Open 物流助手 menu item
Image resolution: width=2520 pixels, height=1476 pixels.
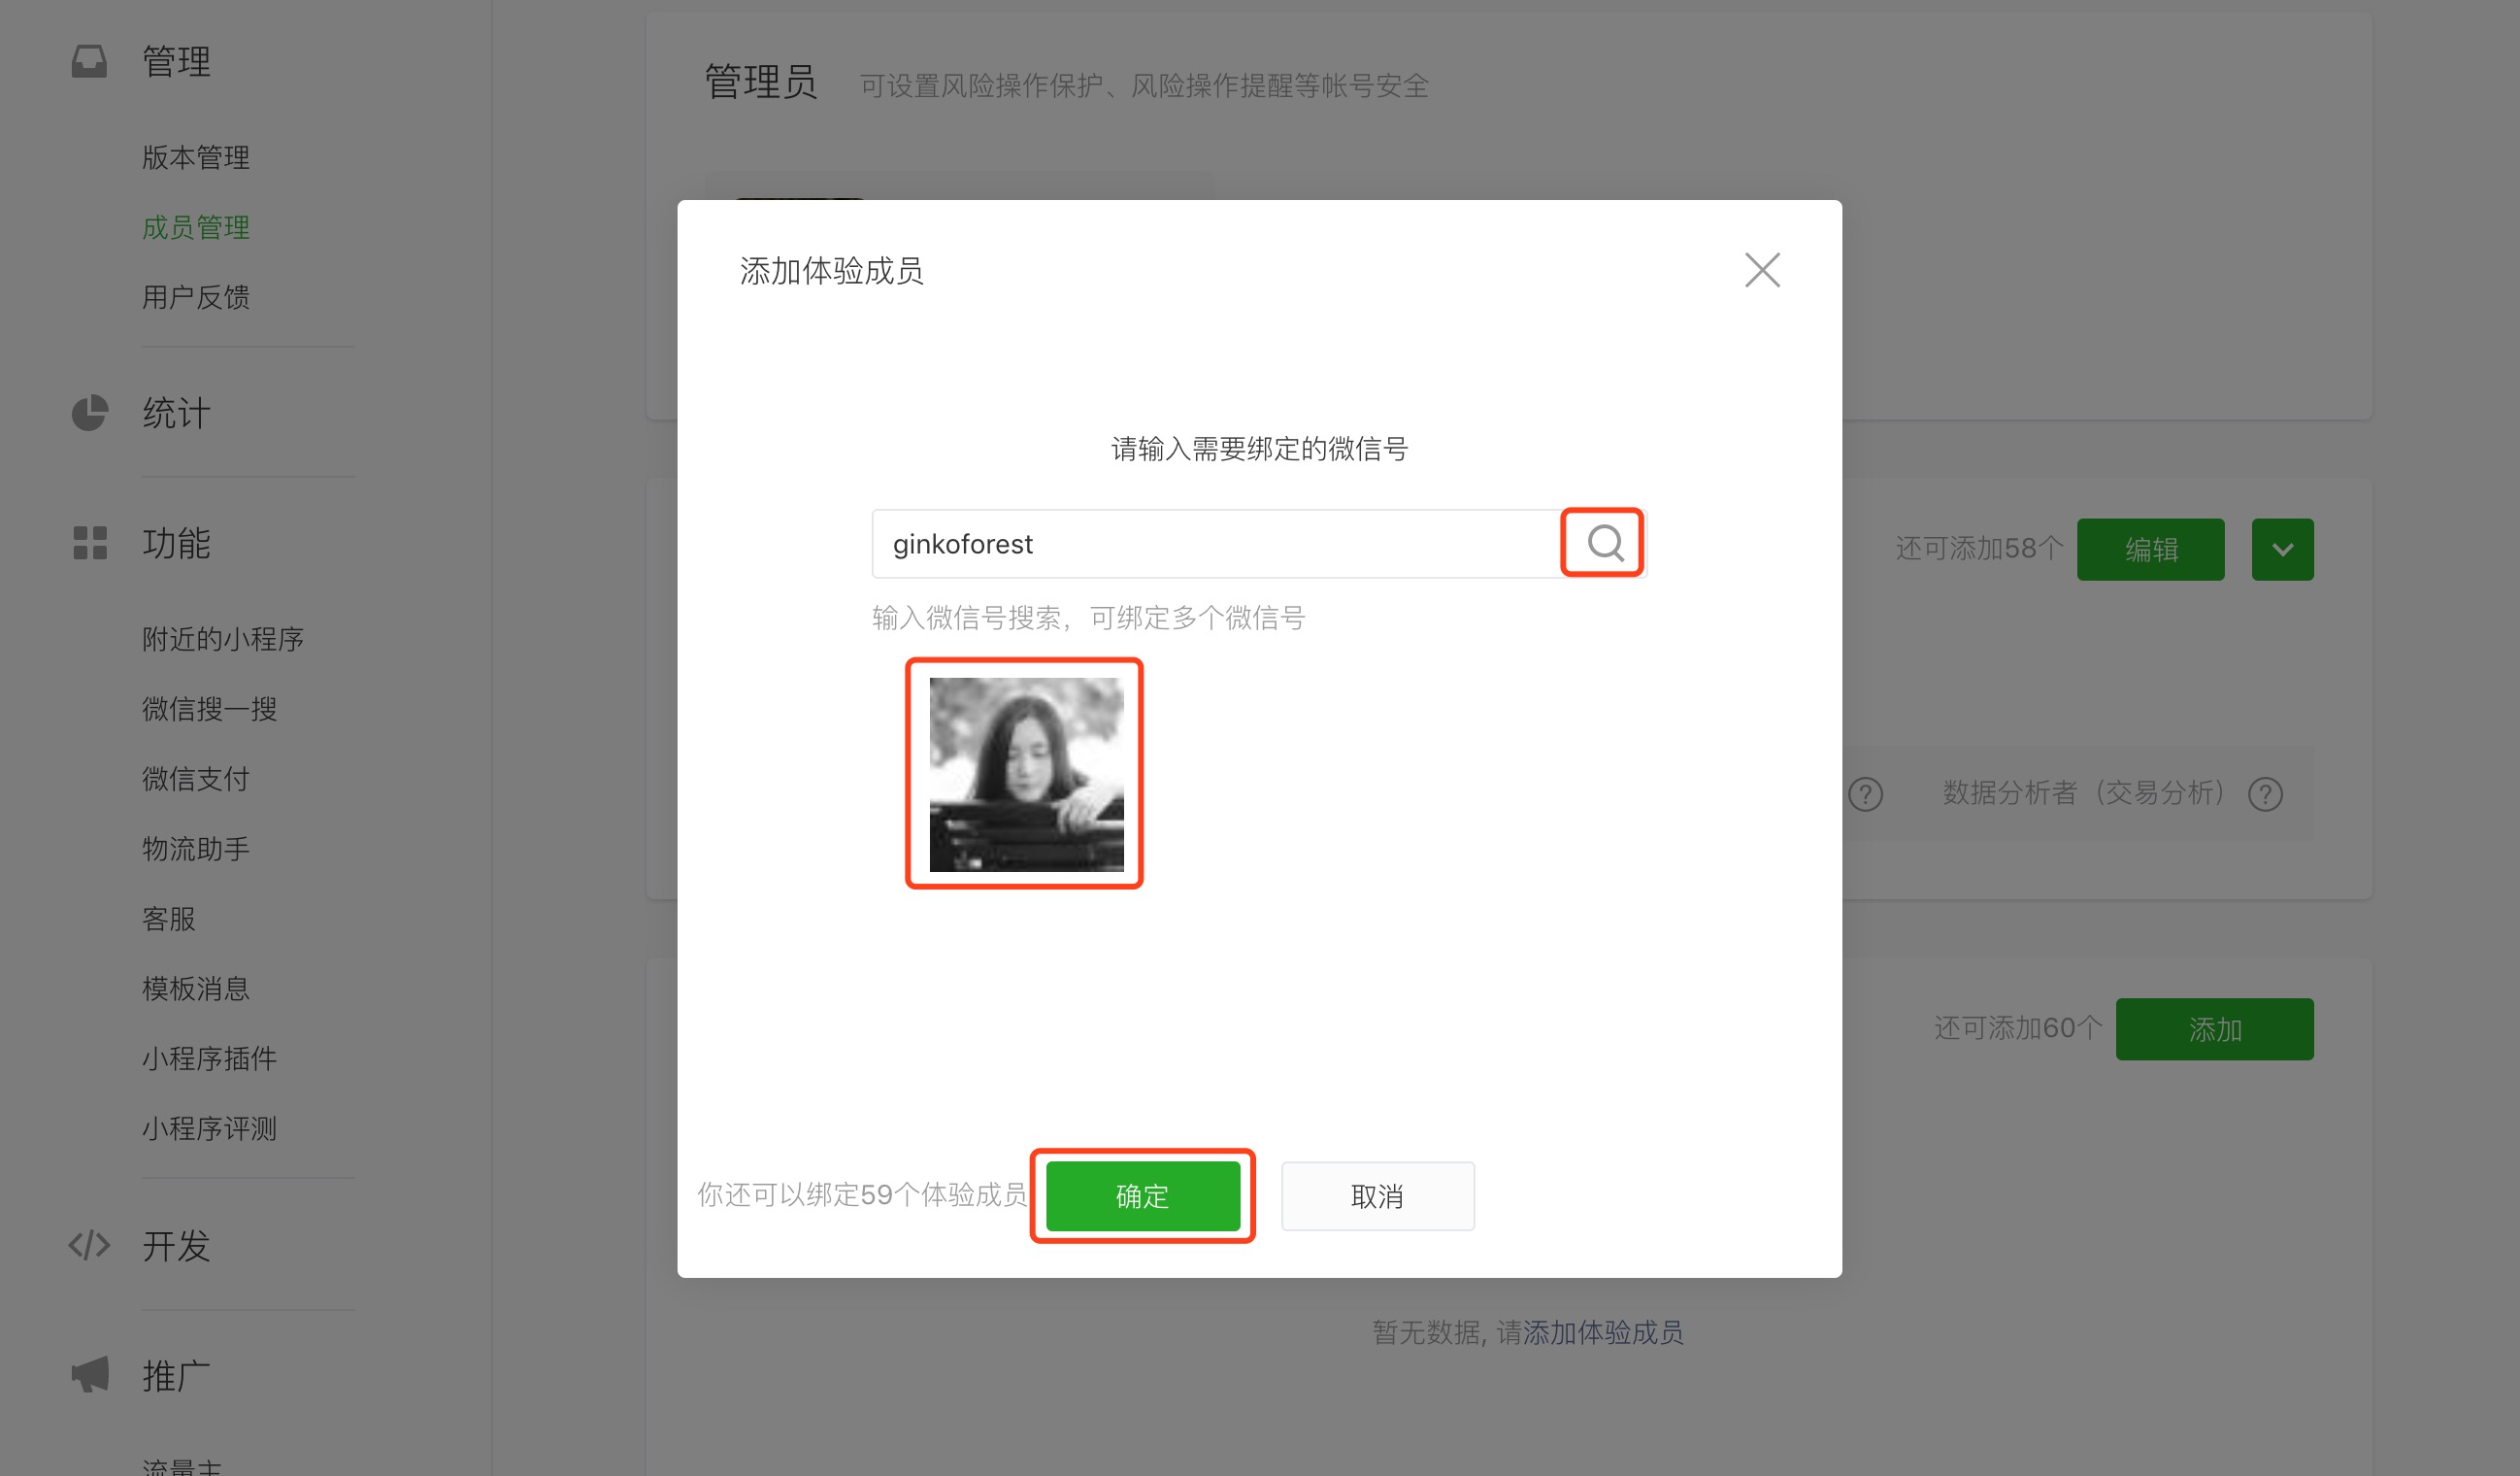pos(196,849)
